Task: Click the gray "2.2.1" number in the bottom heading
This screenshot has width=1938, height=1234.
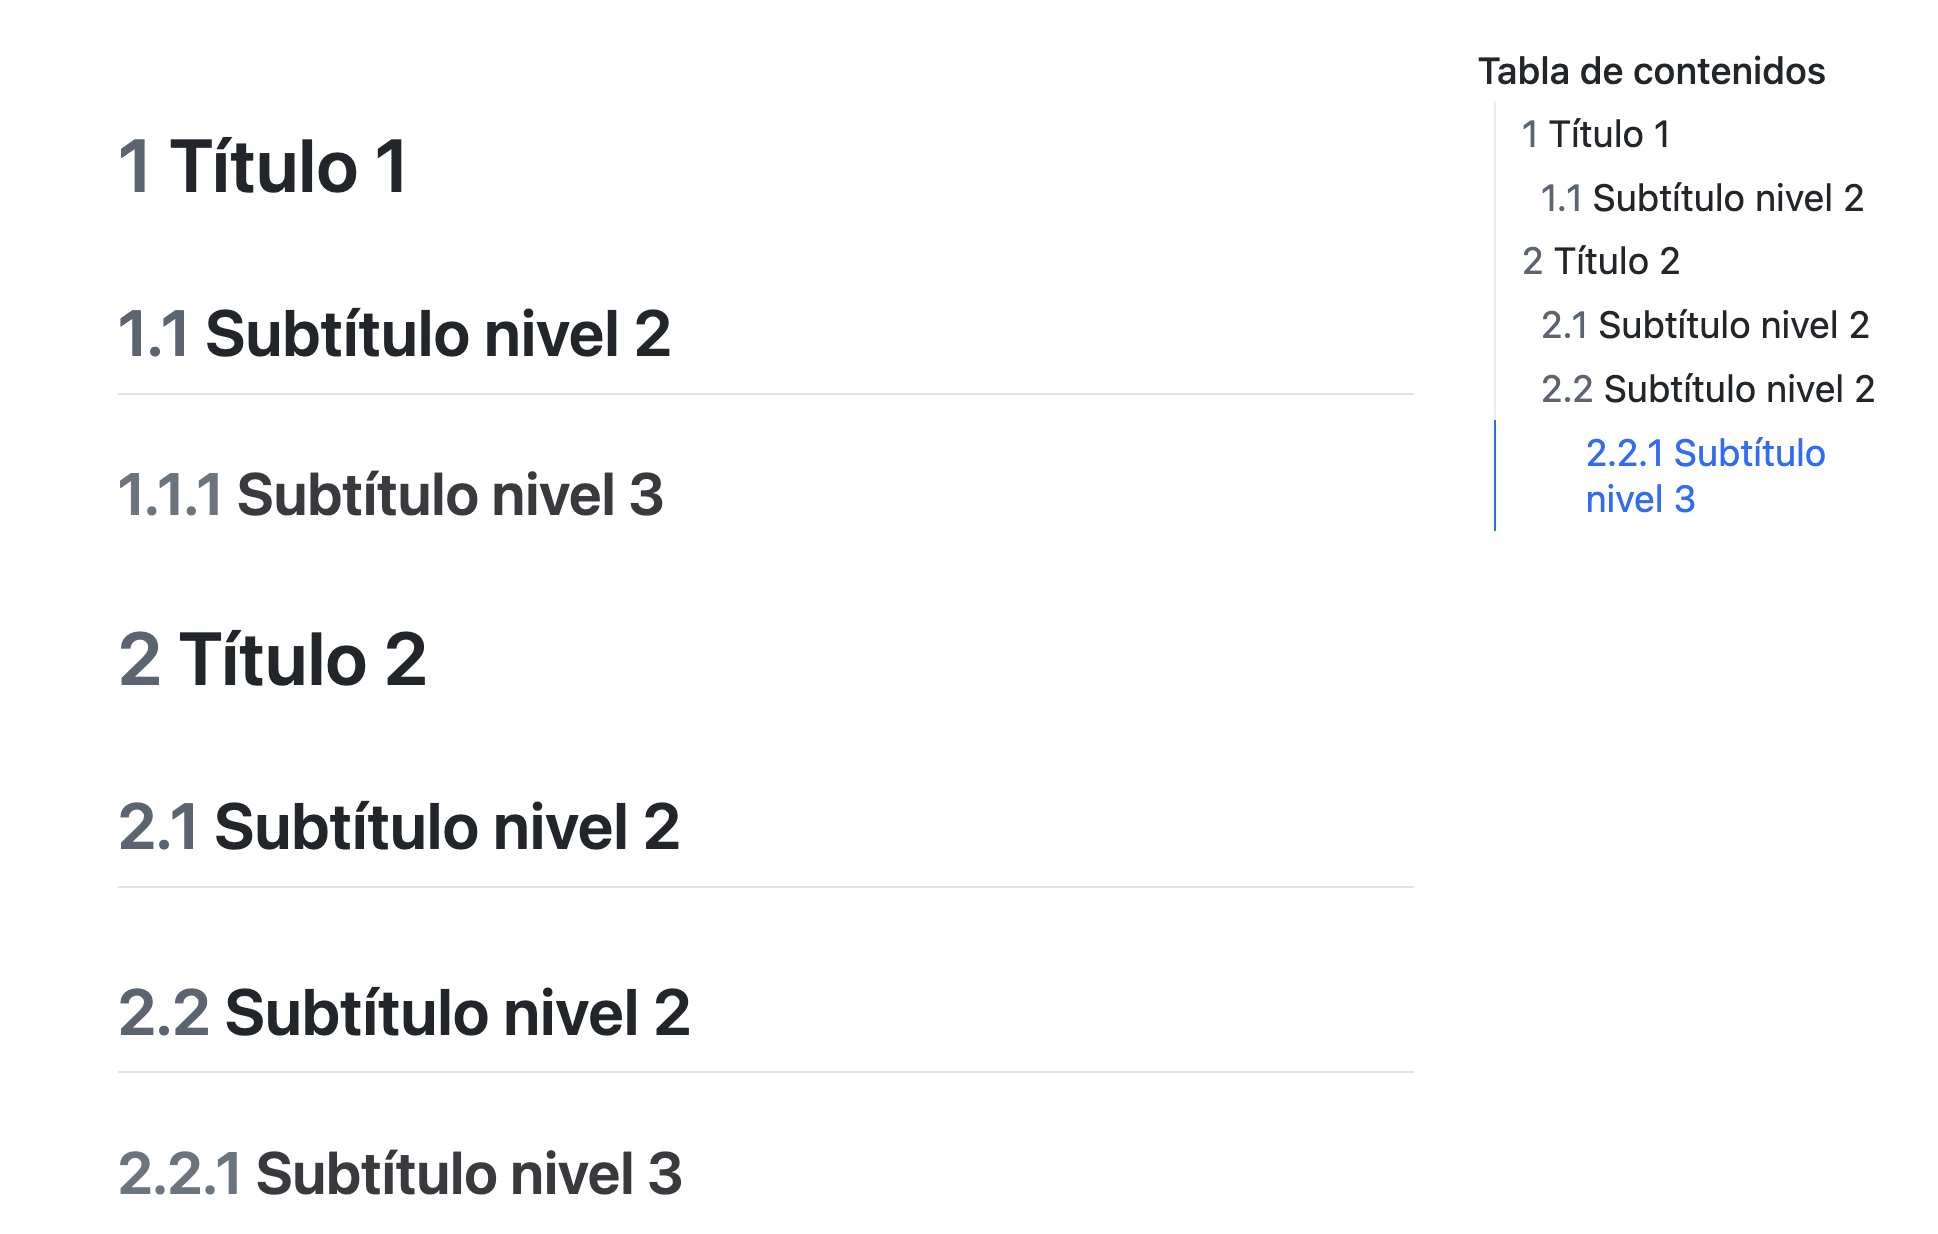Action: pos(180,1174)
